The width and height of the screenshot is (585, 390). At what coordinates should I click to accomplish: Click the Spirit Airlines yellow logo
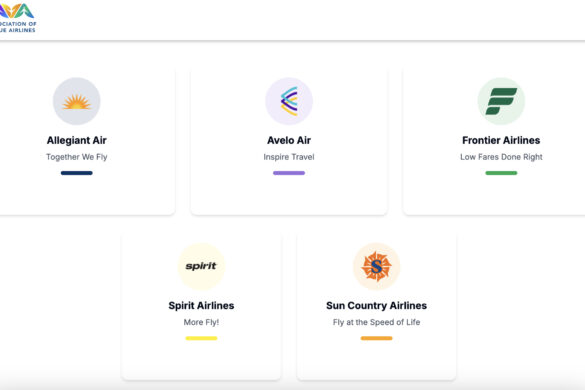201,266
